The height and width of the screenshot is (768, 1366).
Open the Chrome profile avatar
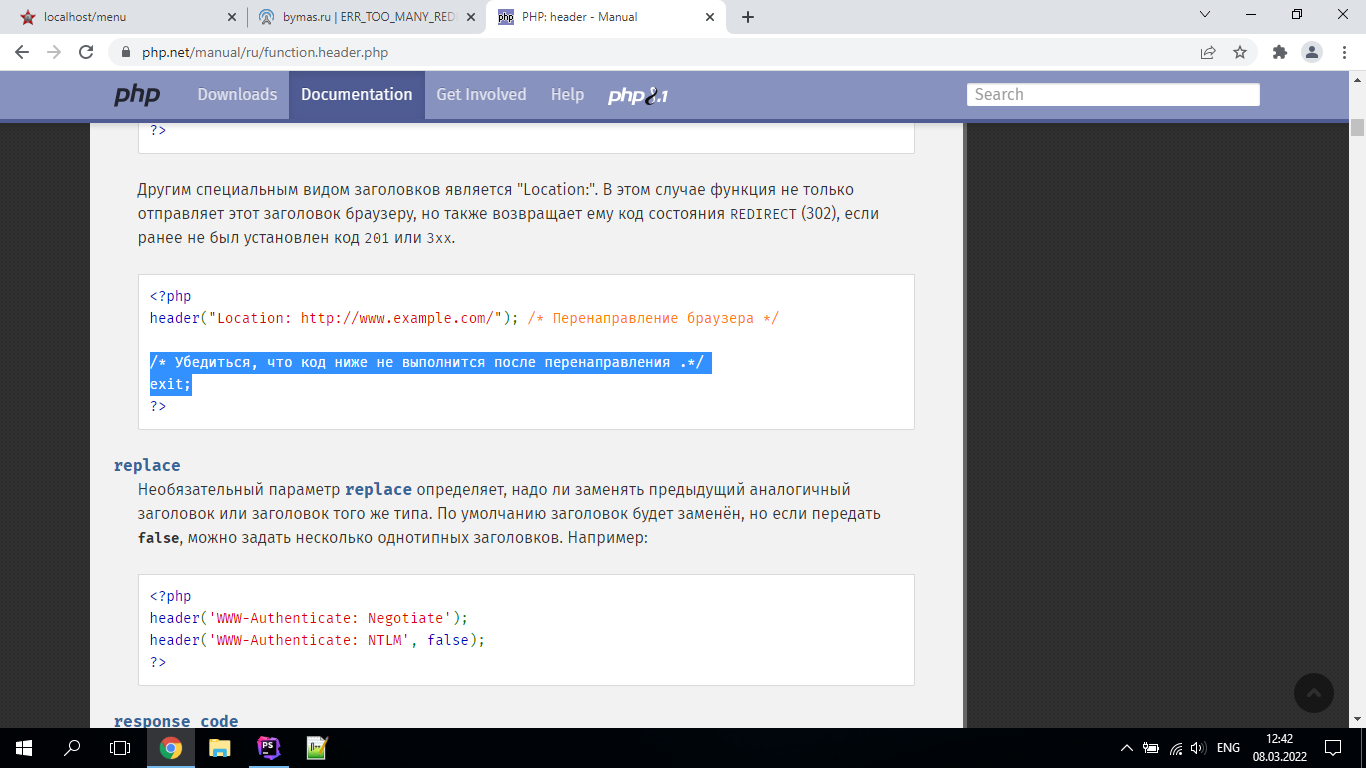point(1311,52)
